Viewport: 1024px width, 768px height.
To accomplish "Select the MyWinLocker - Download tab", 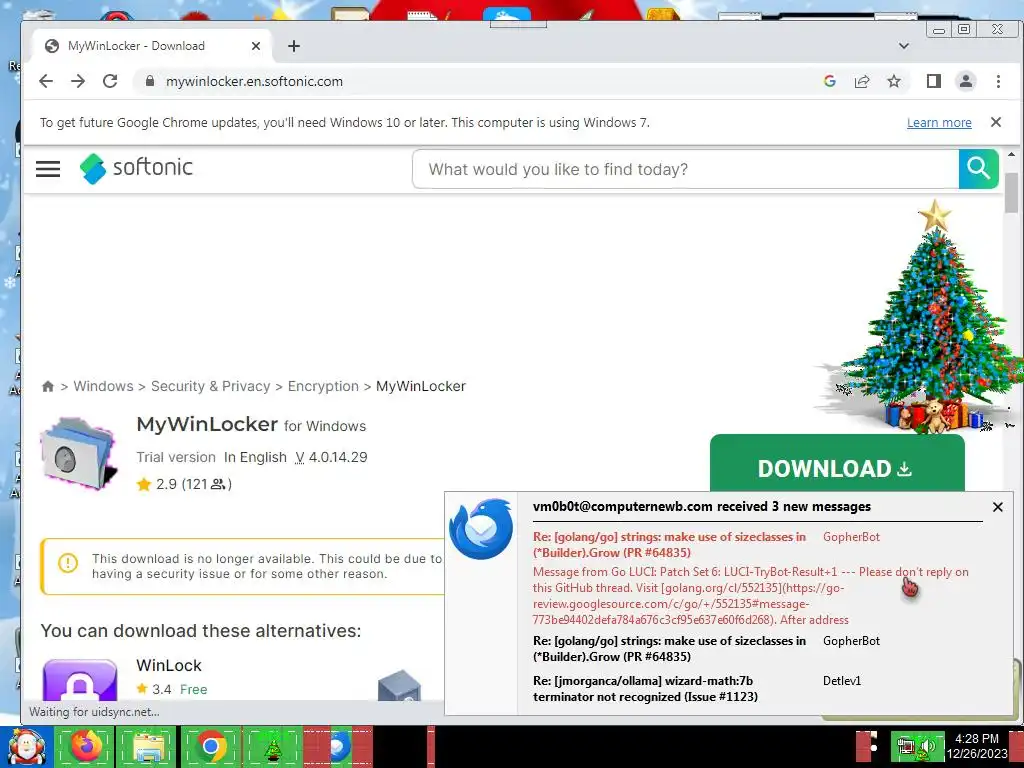I will pyautogui.click(x=152, y=46).
